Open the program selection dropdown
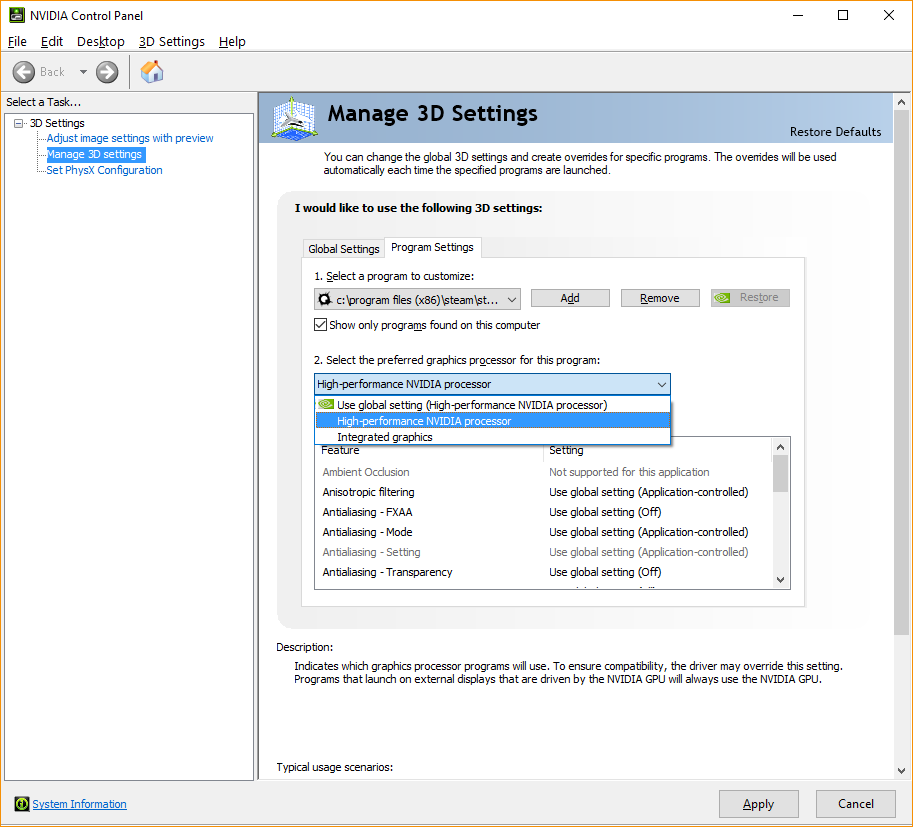The height and width of the screenshot is (827, 913). [x=417, y=299]
